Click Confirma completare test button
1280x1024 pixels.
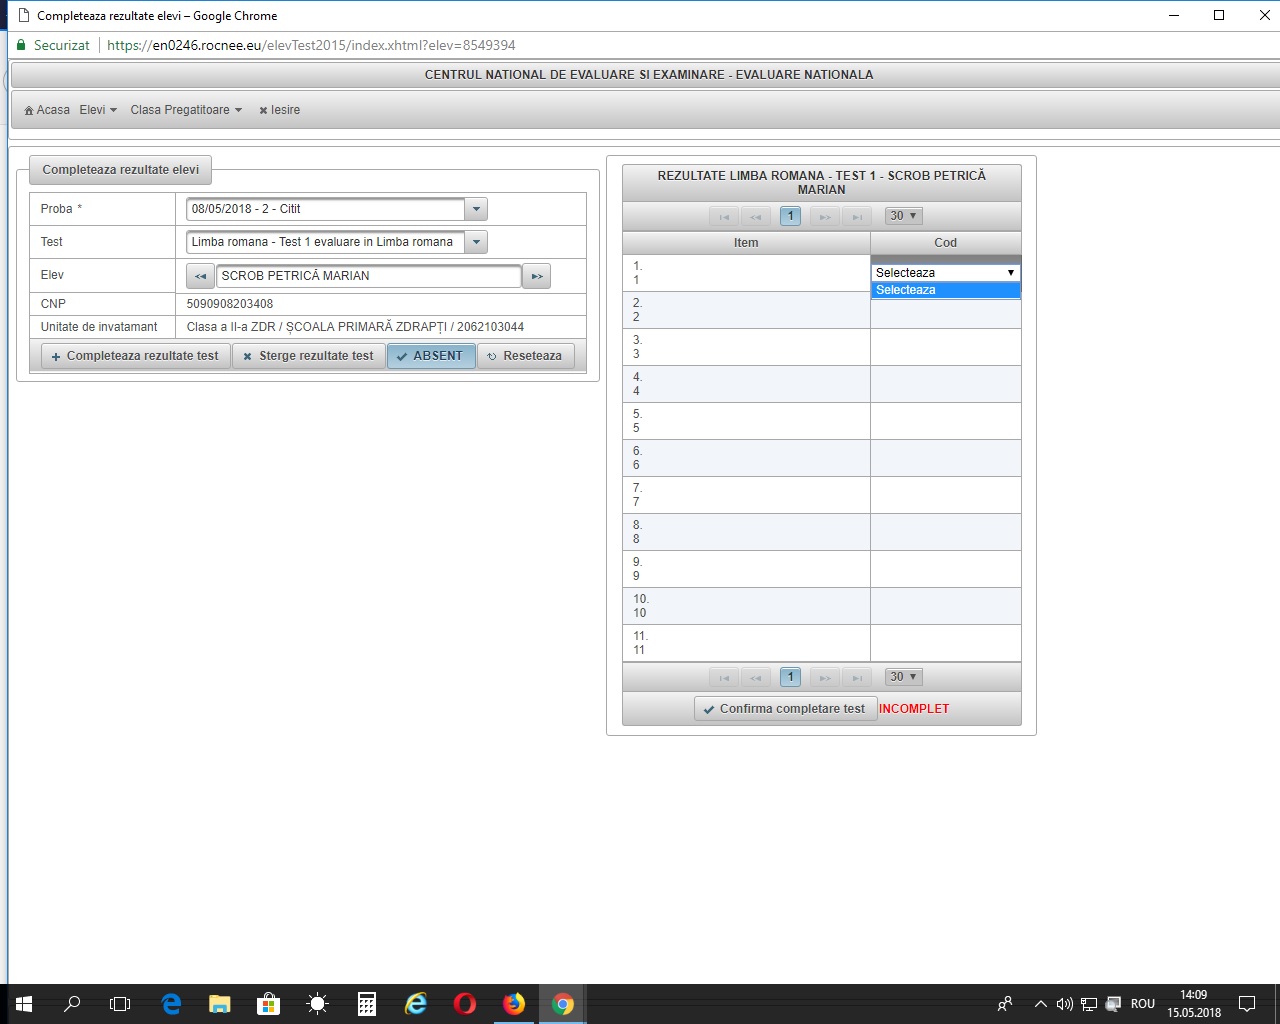coord(785,709)
